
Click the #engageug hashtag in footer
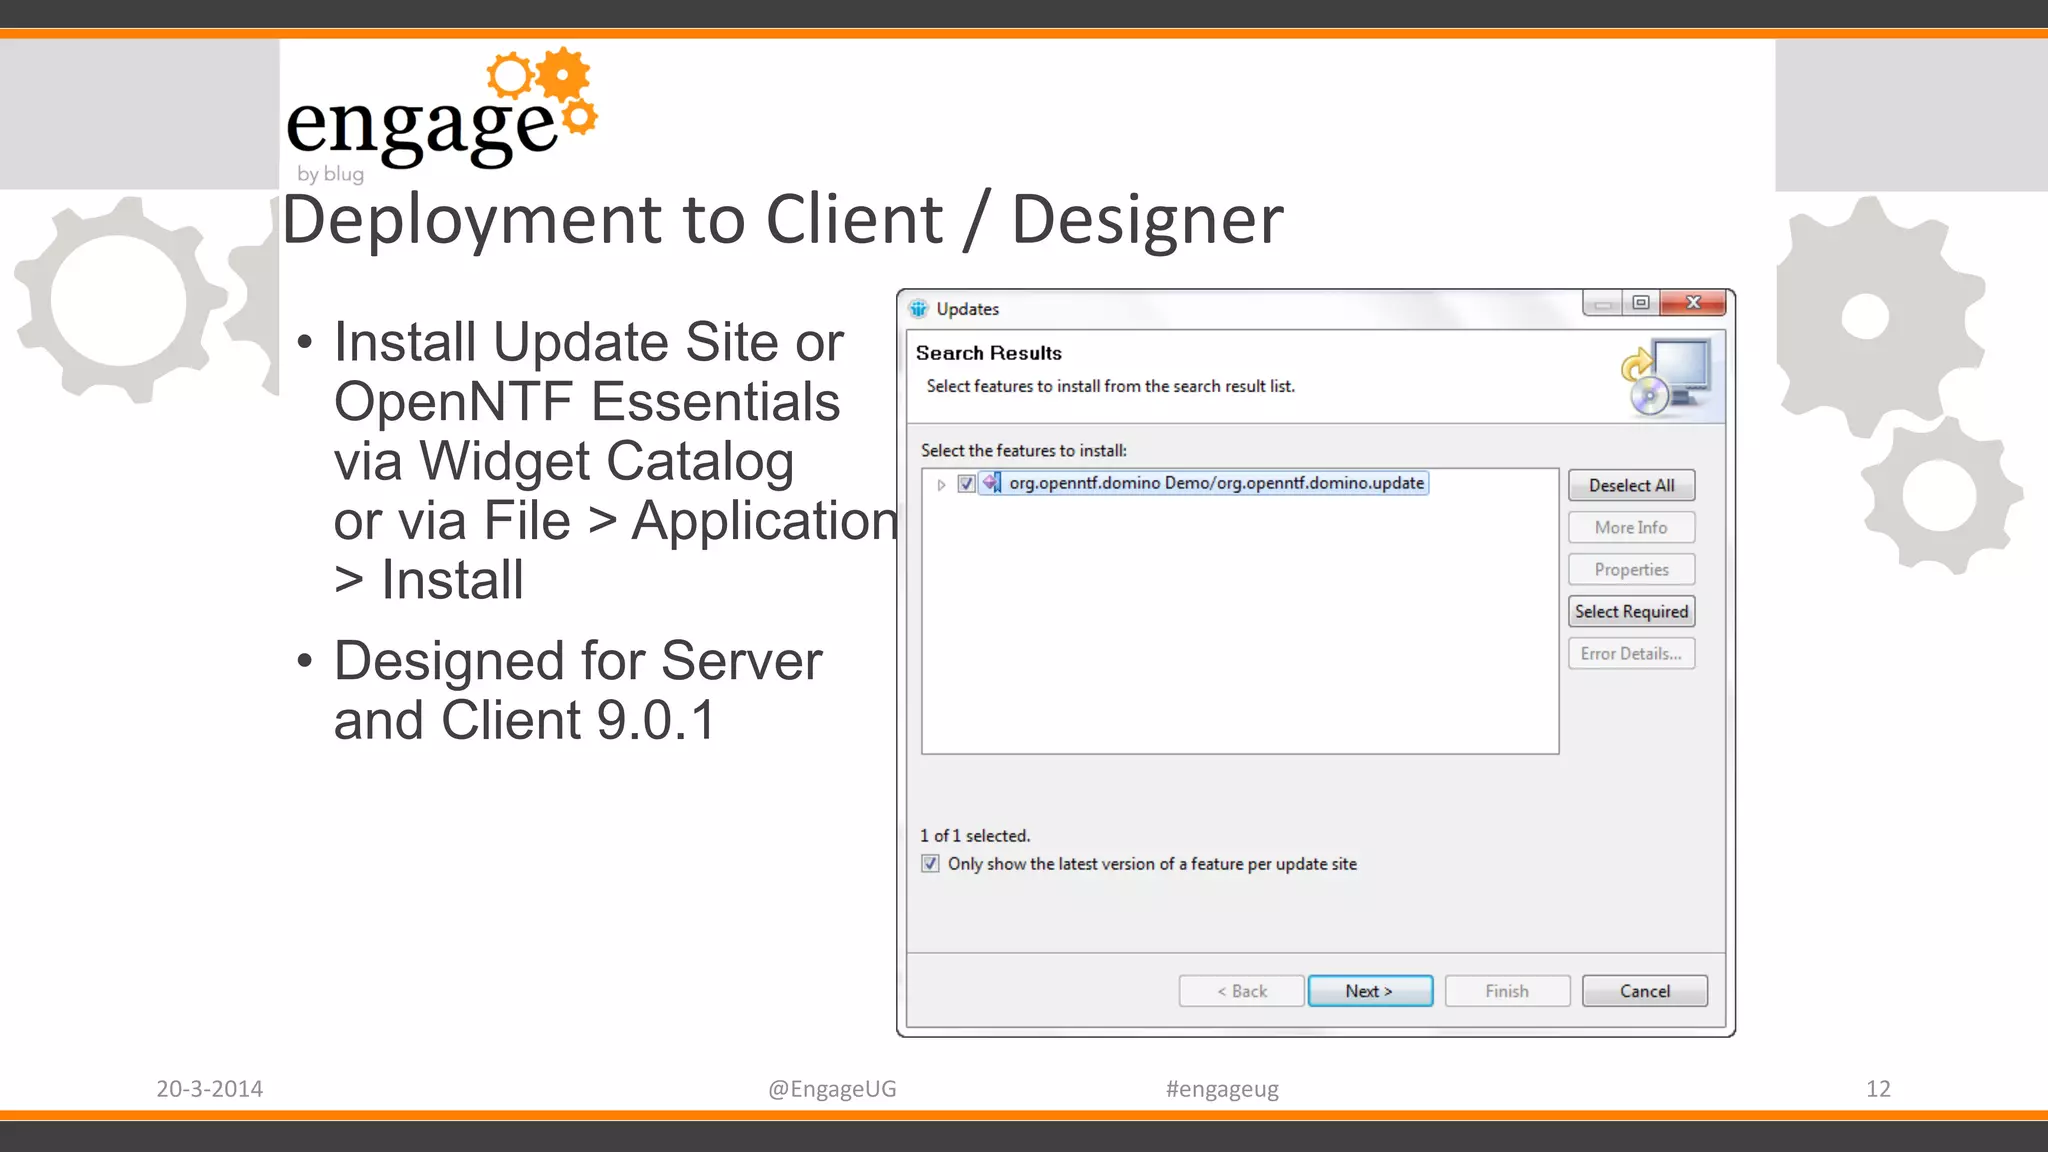pyautogui.click(x=1222, y=1089)
